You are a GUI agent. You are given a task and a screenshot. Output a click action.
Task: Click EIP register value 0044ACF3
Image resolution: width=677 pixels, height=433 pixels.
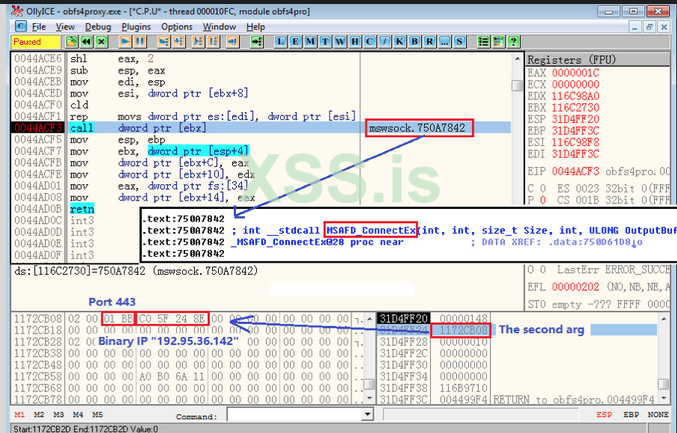[575, 171]
